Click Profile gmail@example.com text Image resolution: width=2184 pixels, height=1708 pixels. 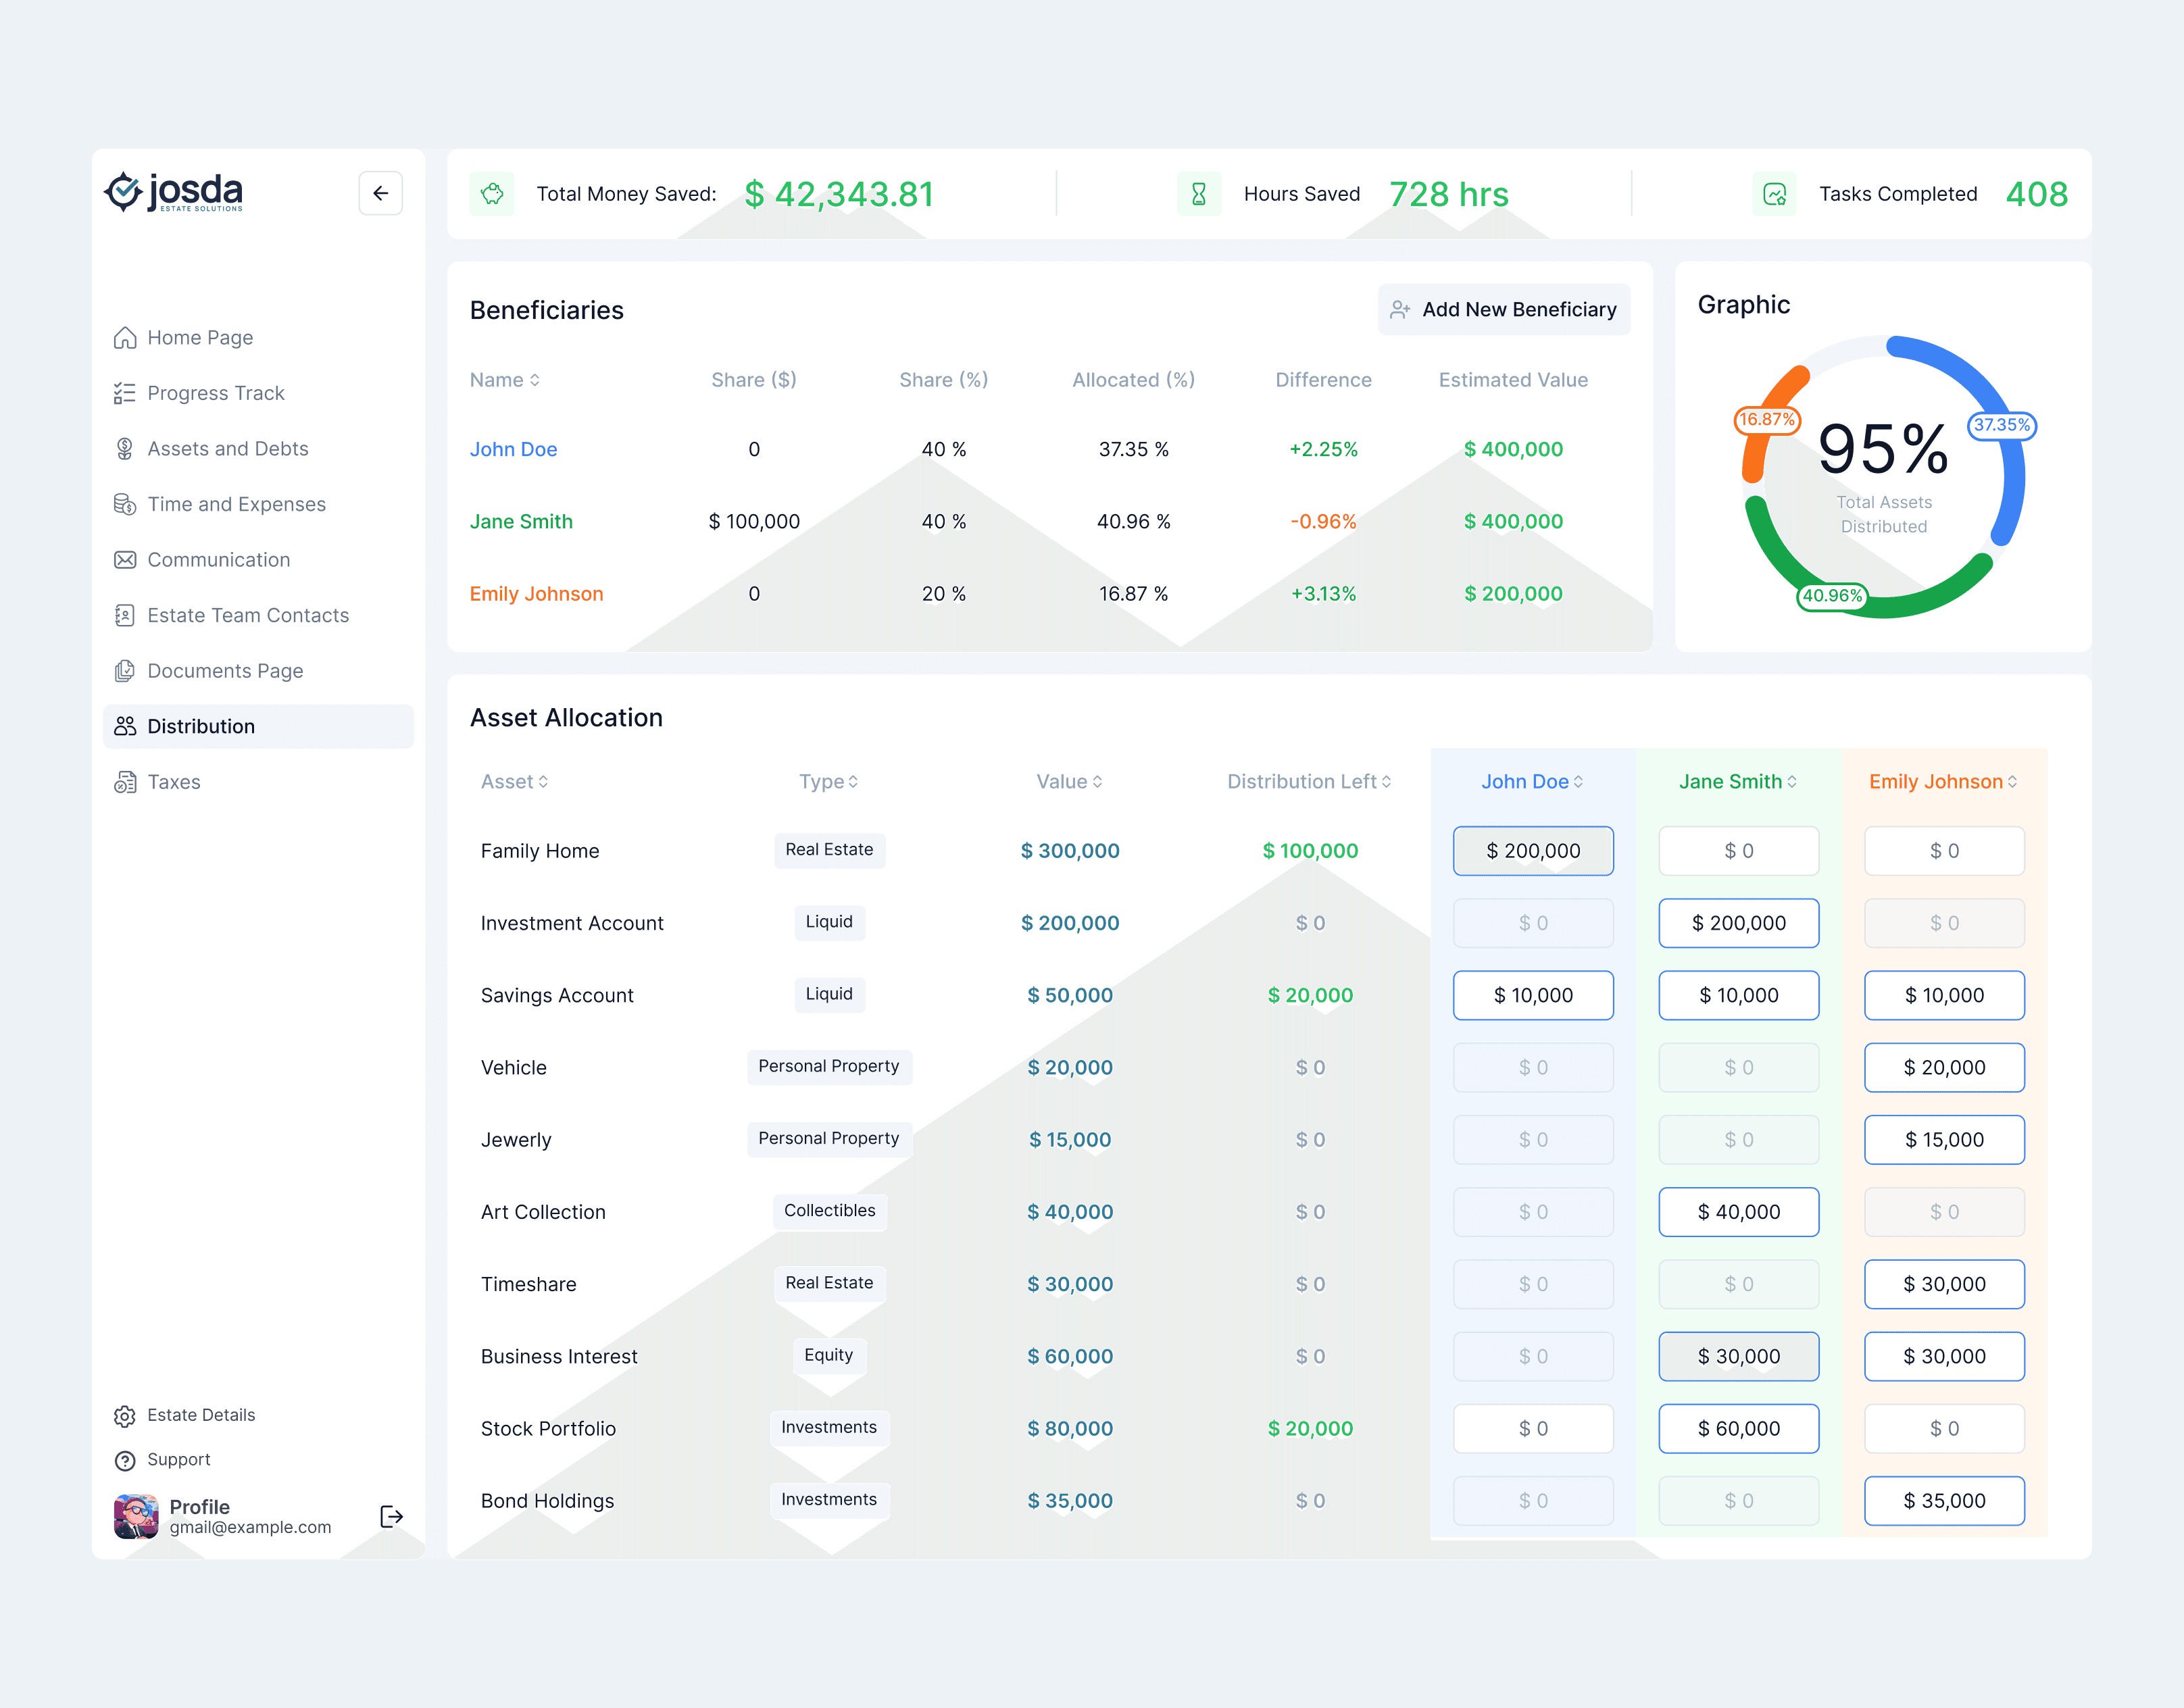(250, 1527)
